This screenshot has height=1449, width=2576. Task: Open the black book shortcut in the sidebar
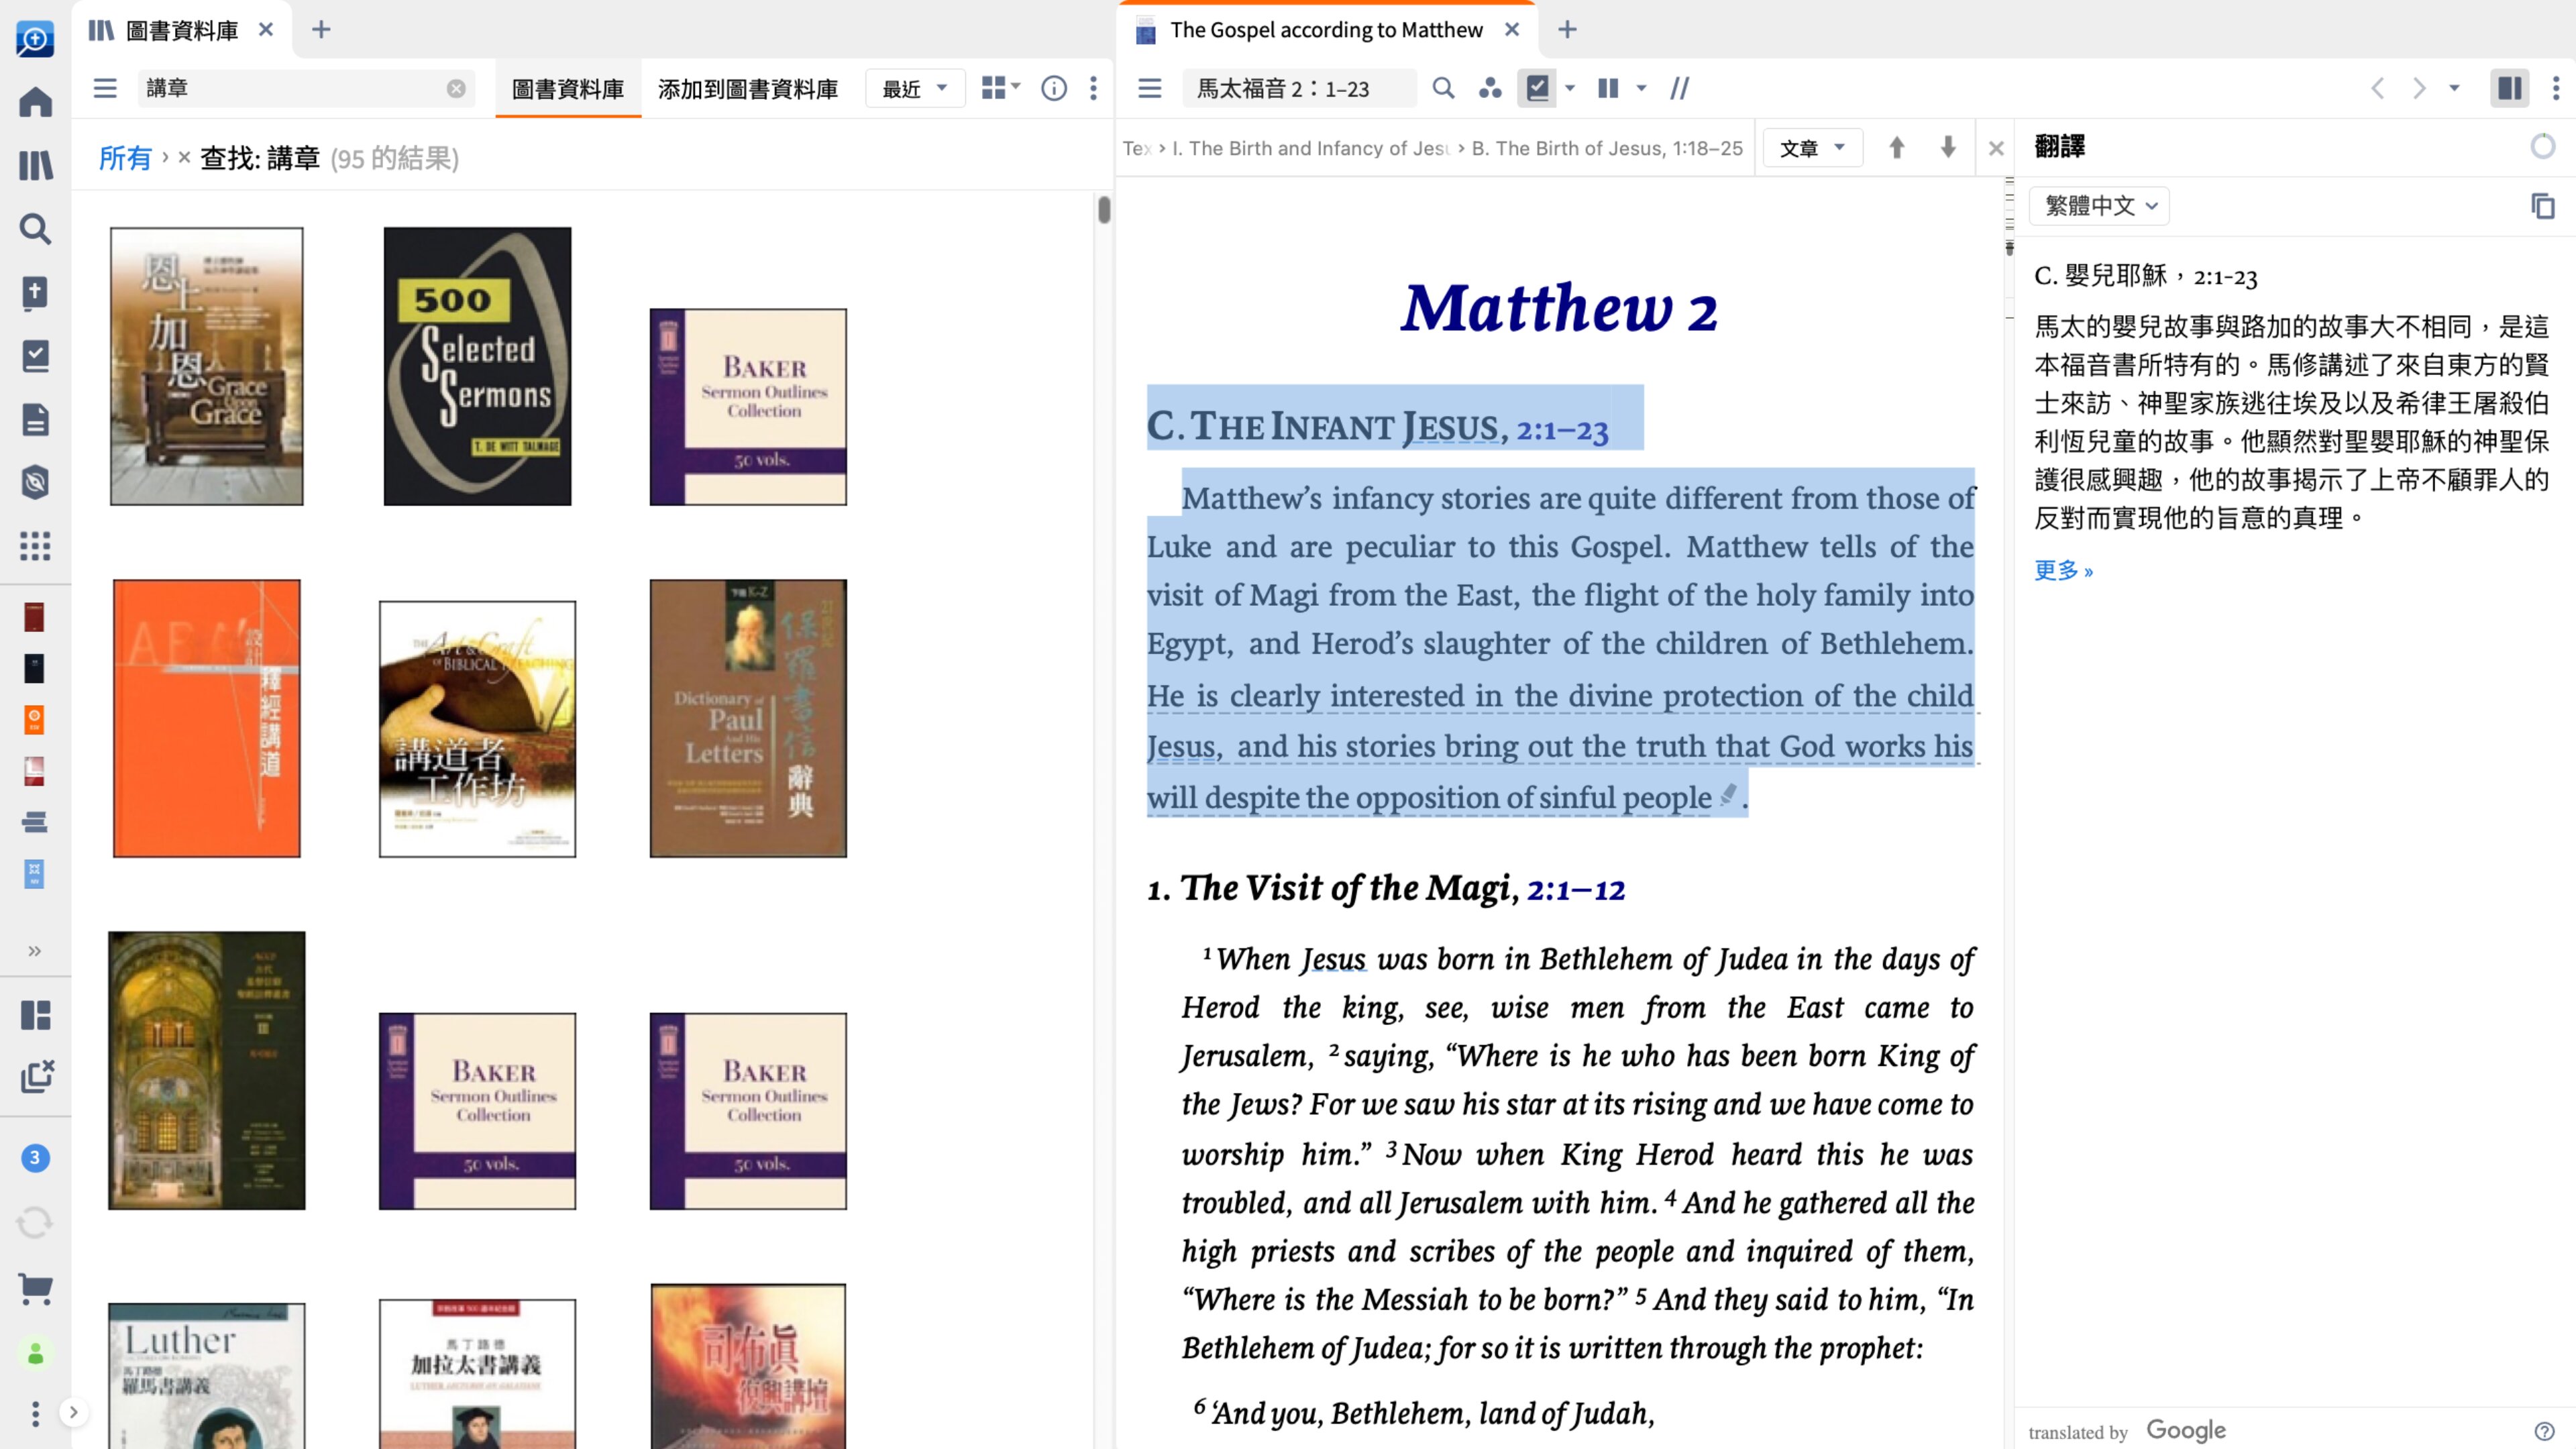click(x=34, y=668)
